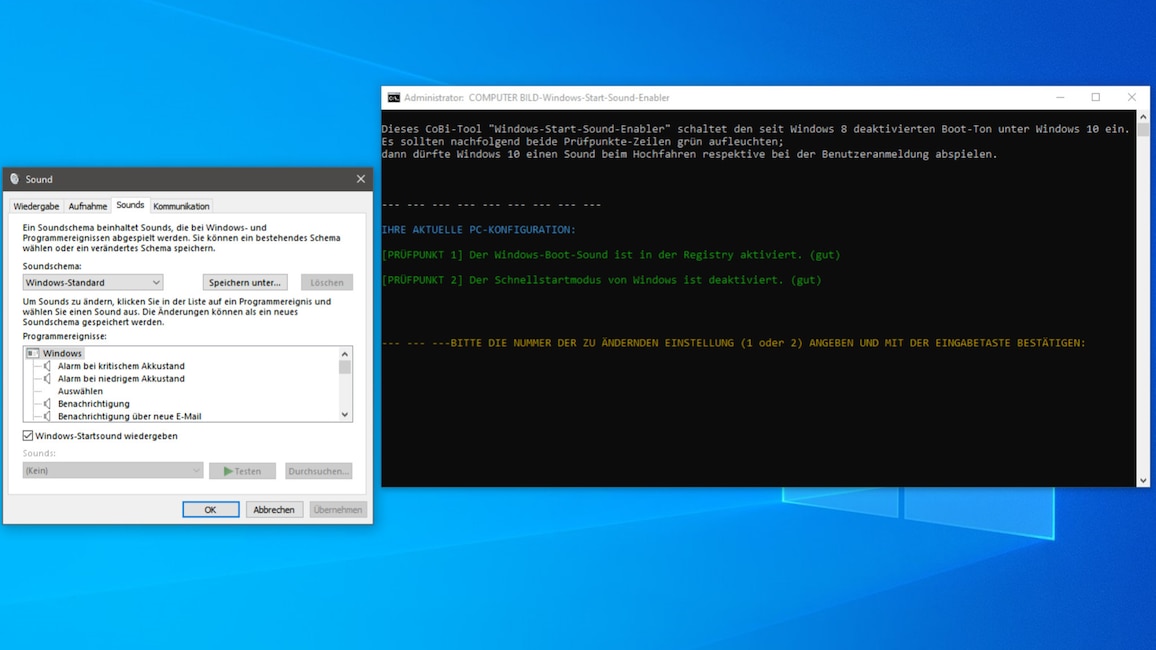
Task: Click the event list scroll up arrow
Action: point(344,354)
